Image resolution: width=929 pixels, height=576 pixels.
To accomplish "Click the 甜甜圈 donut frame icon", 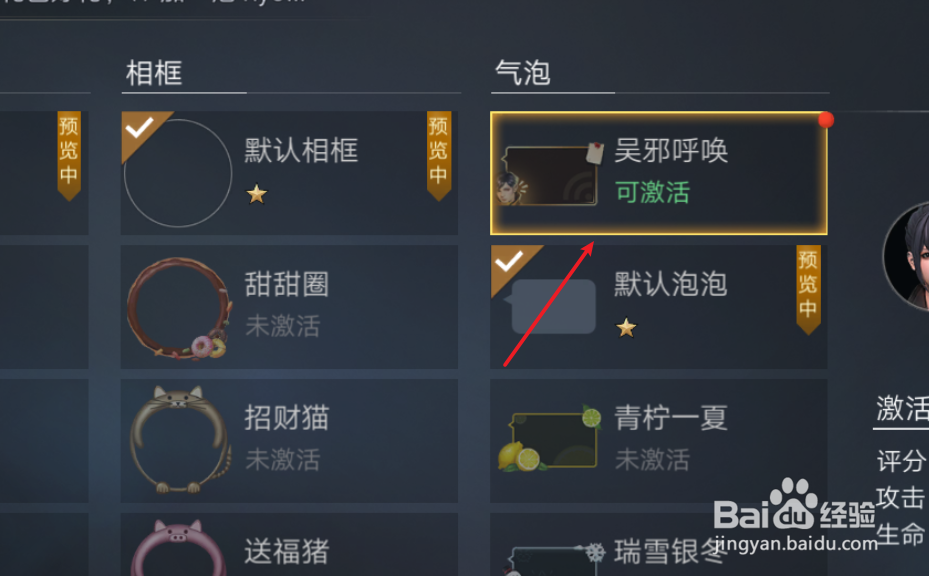I will point(179,308).
